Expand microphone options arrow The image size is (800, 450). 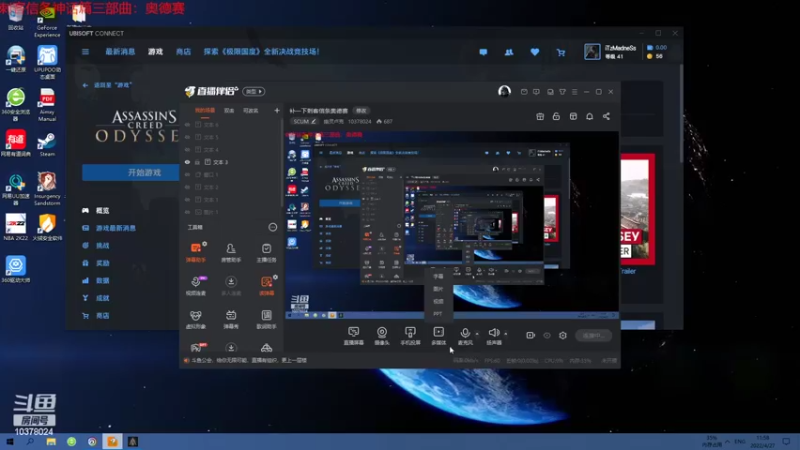pyautogui.click(x=477, y=334)
